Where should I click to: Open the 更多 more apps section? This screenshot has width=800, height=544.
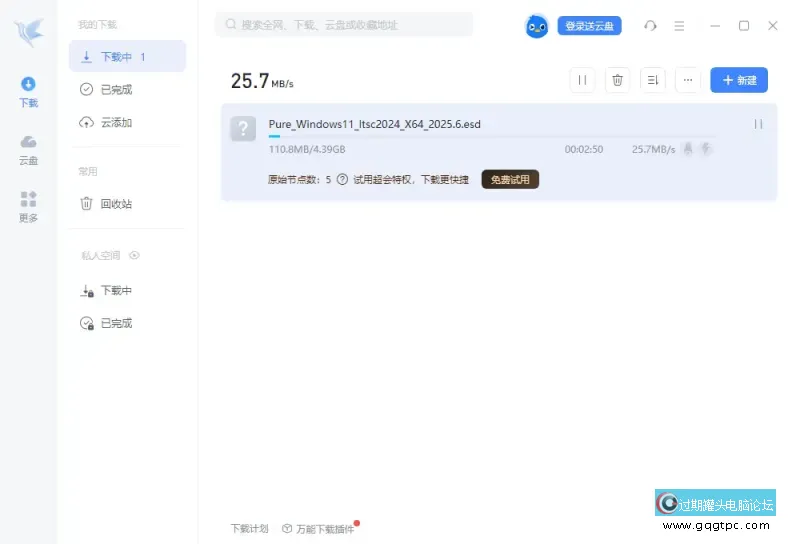coord(29,207)
